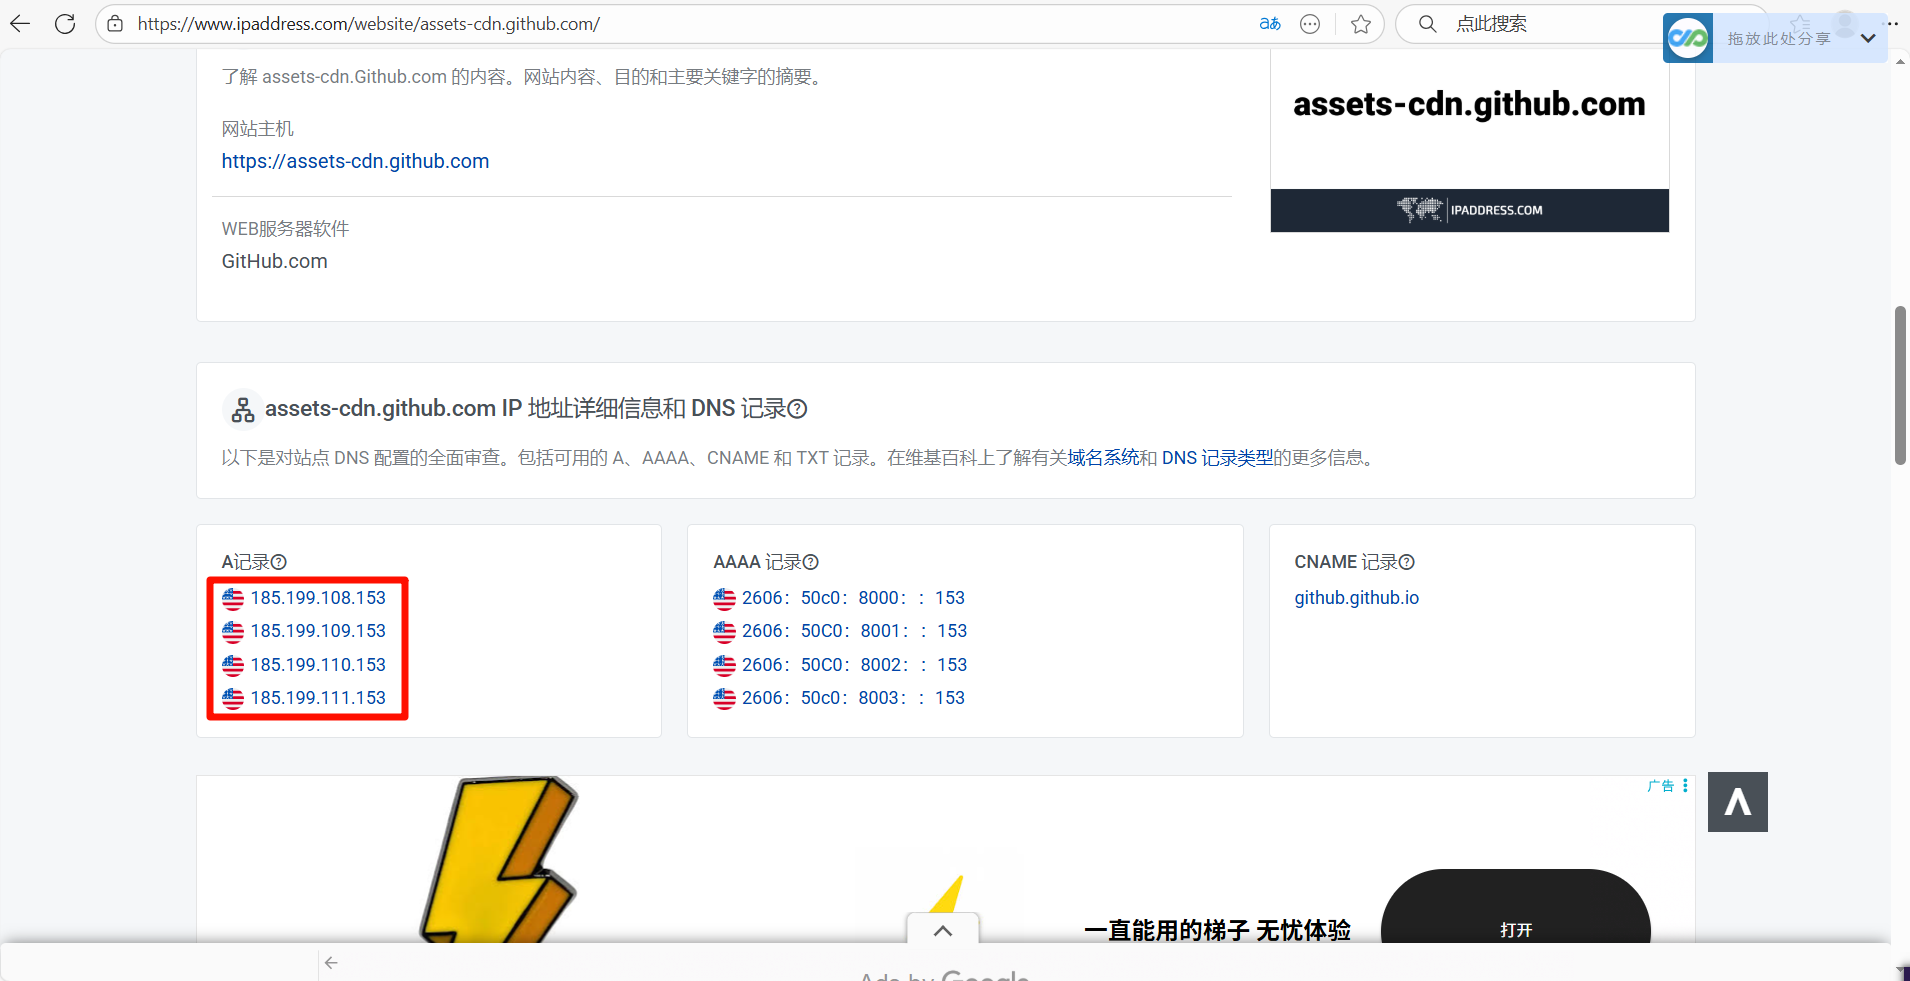Click the page vertical scrollbar thumb

coord(1900,386)
